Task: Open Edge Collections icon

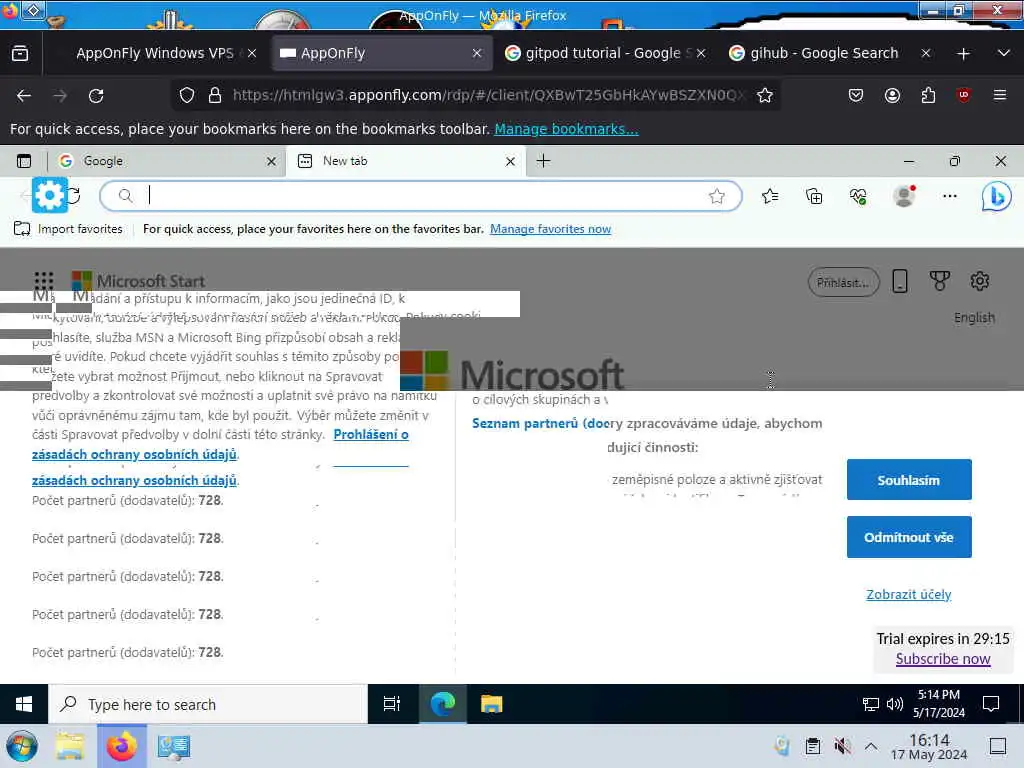Action: pos(814,196)
